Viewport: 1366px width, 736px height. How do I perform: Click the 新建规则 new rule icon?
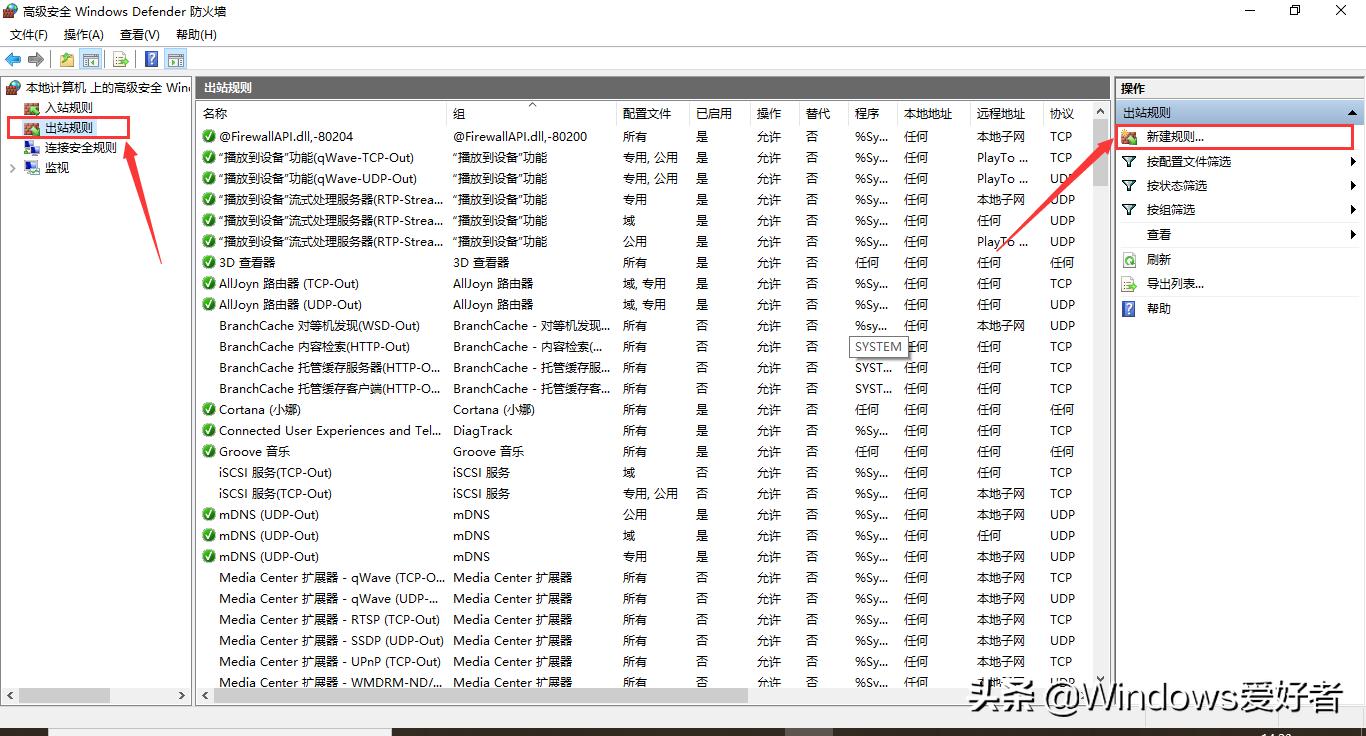1129,137
